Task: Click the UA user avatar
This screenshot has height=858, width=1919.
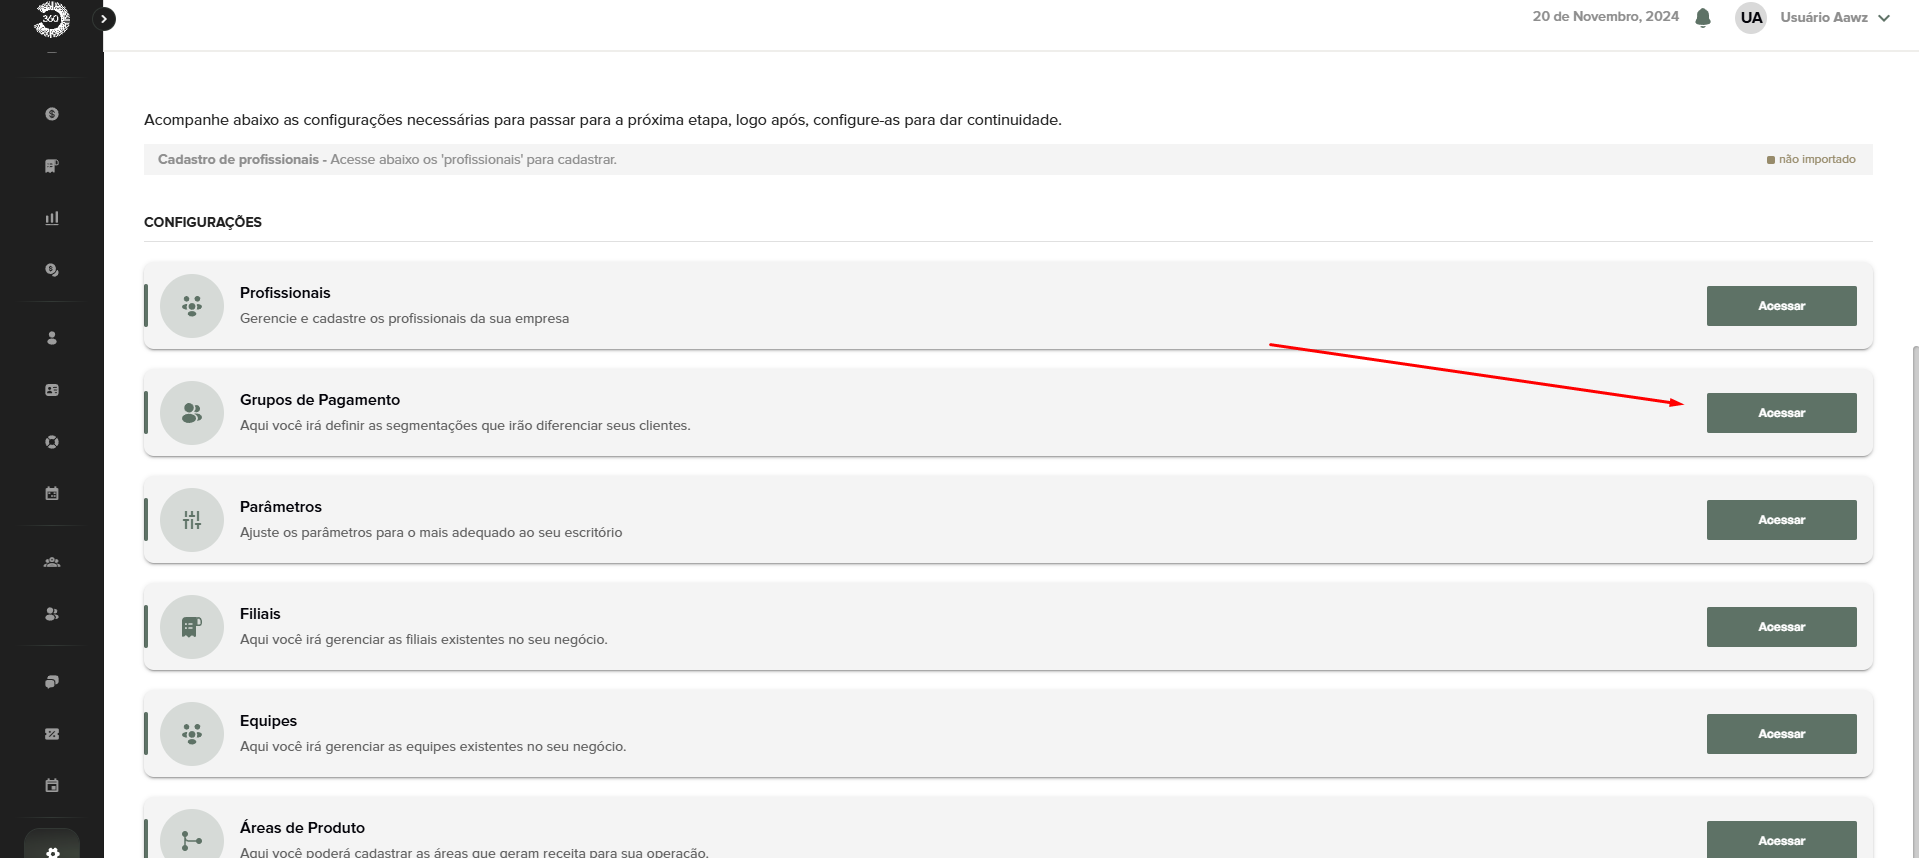Action: (x=1750, y=18)
